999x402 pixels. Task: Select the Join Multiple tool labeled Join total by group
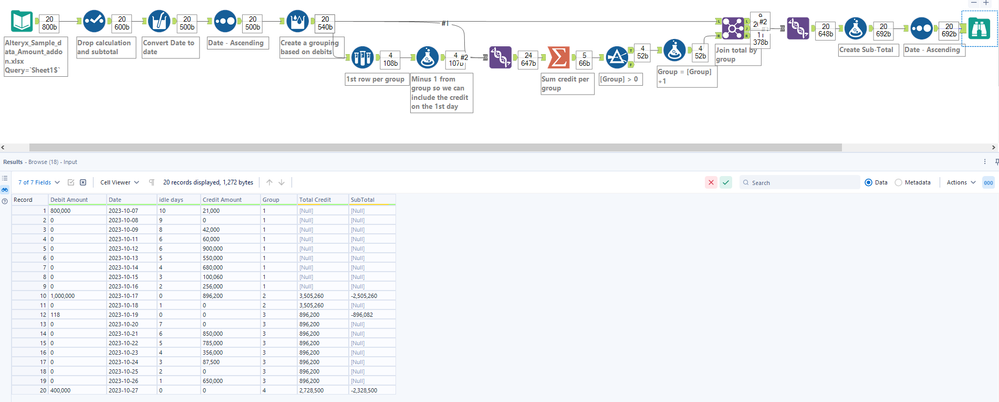[733, 29]
